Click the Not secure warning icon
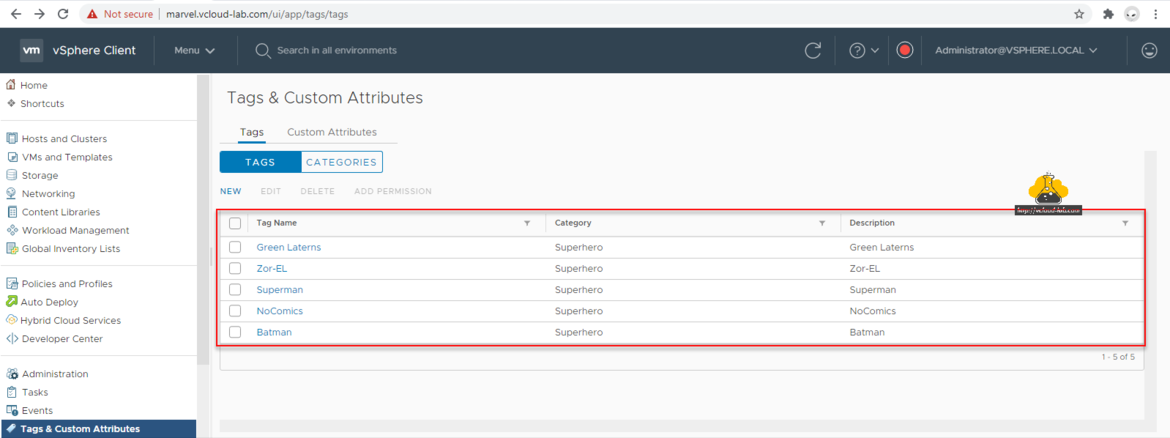The height and width of the screenshot is (438, 1170). coord(92,13)
